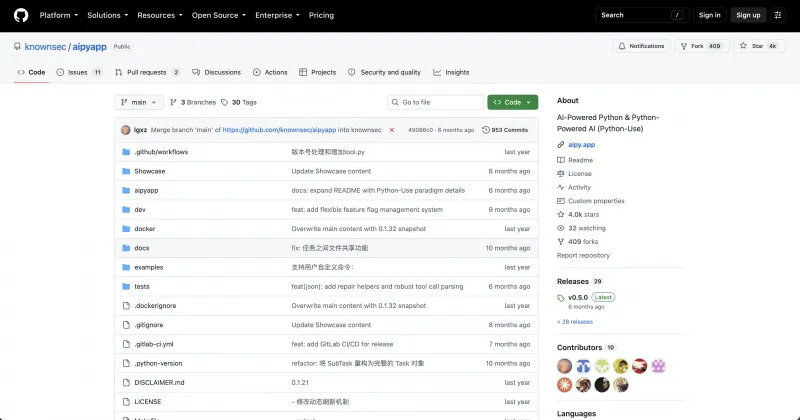Open the Activity link
Screen dimensions: 800x420
coord(574,188)
